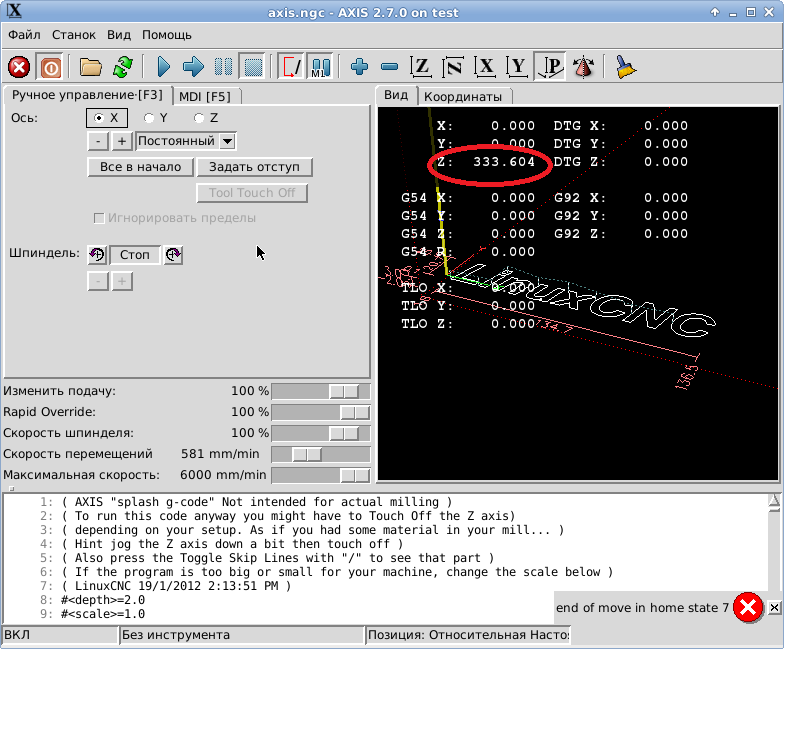This screenshot has width=811, height=742.
Task: Click the G-code listing scrollbar
Action: (x=774, y=543)
